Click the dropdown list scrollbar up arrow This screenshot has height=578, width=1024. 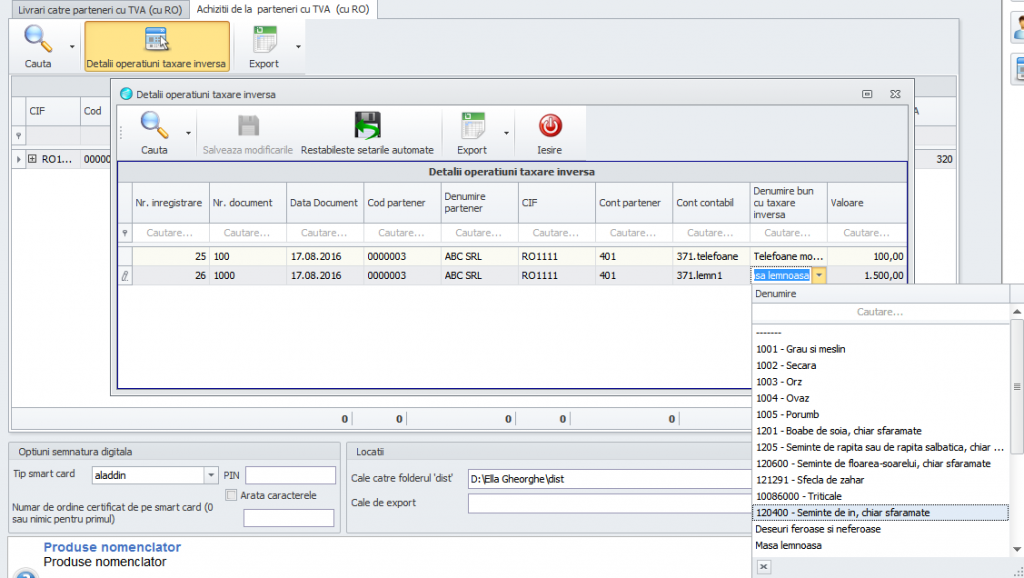[1017, 312]
